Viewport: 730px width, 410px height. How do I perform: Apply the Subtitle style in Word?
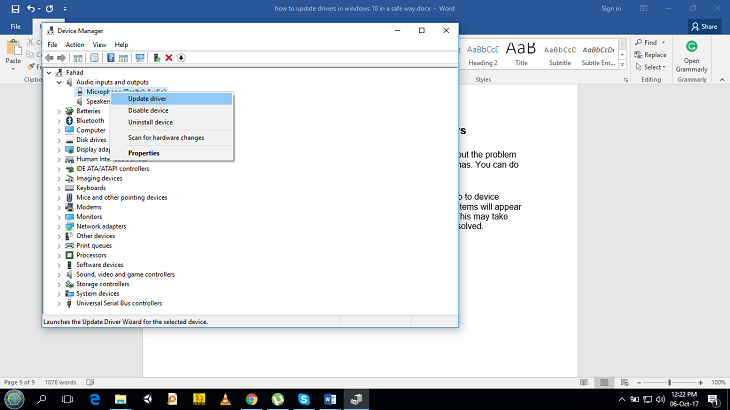click(560, 55)
